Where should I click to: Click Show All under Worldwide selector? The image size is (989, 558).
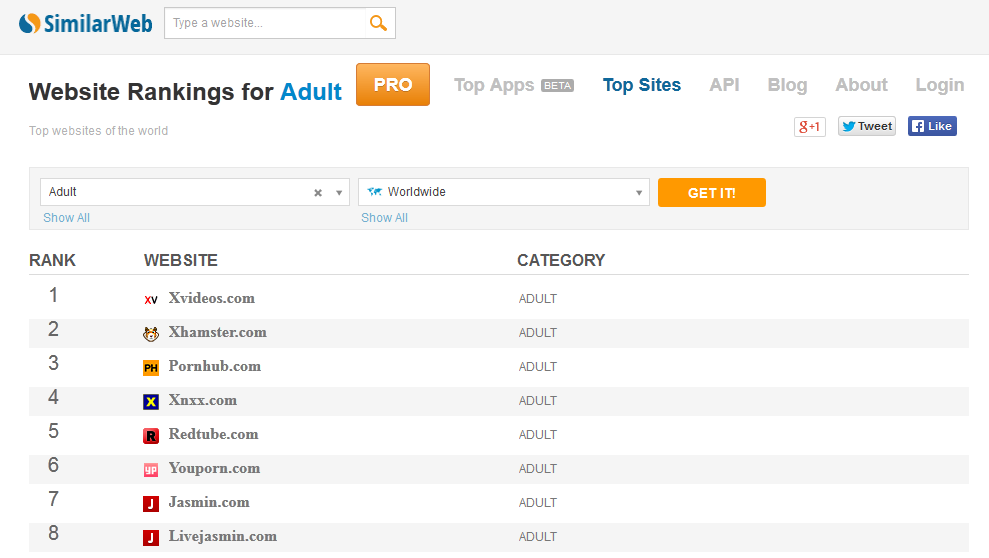click(384, 218)
